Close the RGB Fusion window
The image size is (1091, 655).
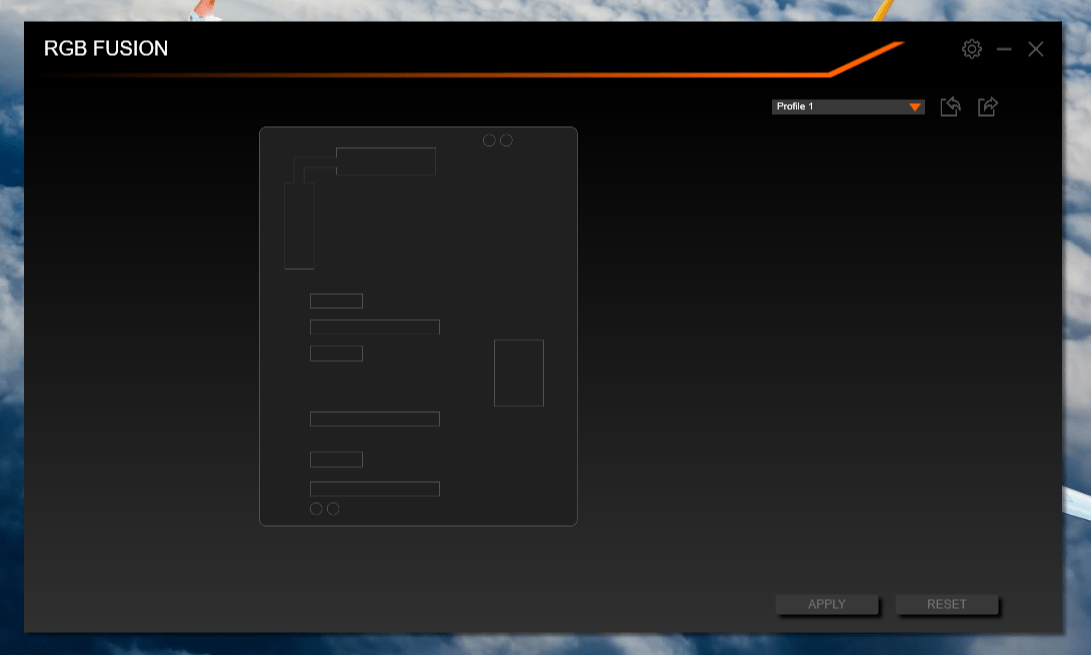click(1035, 49)
